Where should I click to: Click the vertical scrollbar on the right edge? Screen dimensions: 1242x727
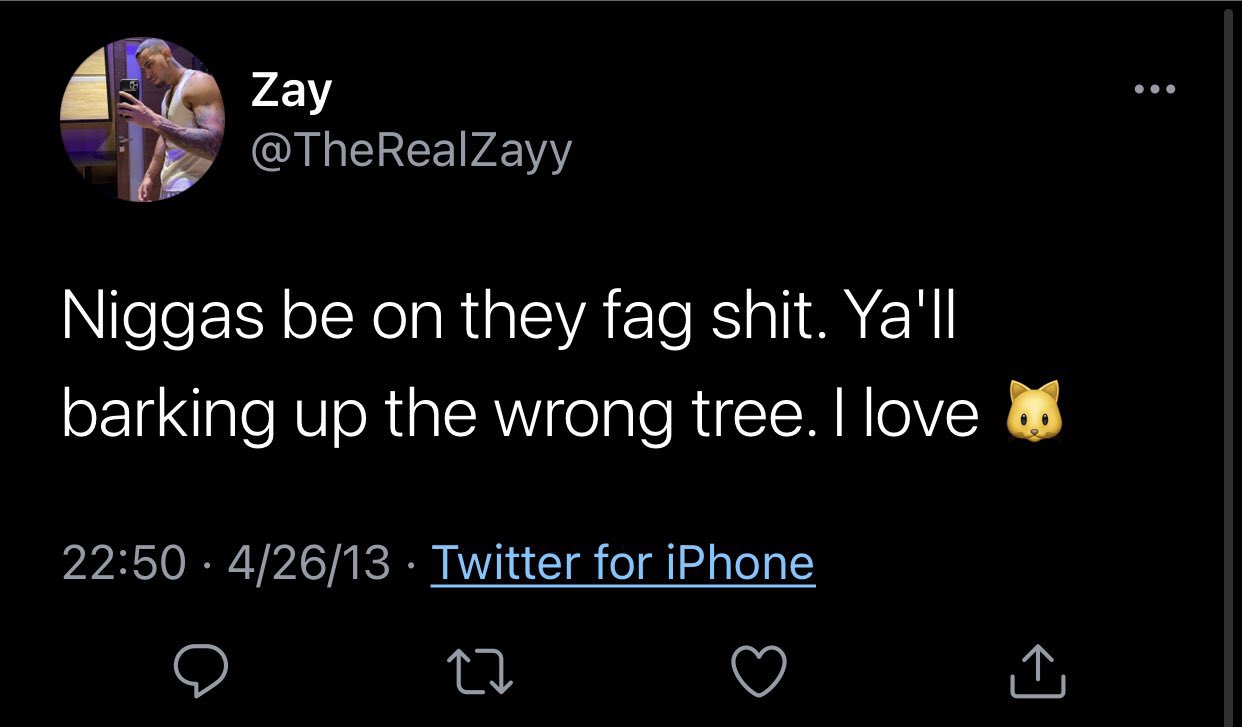pyautogui.click(x=1229, y=360)
